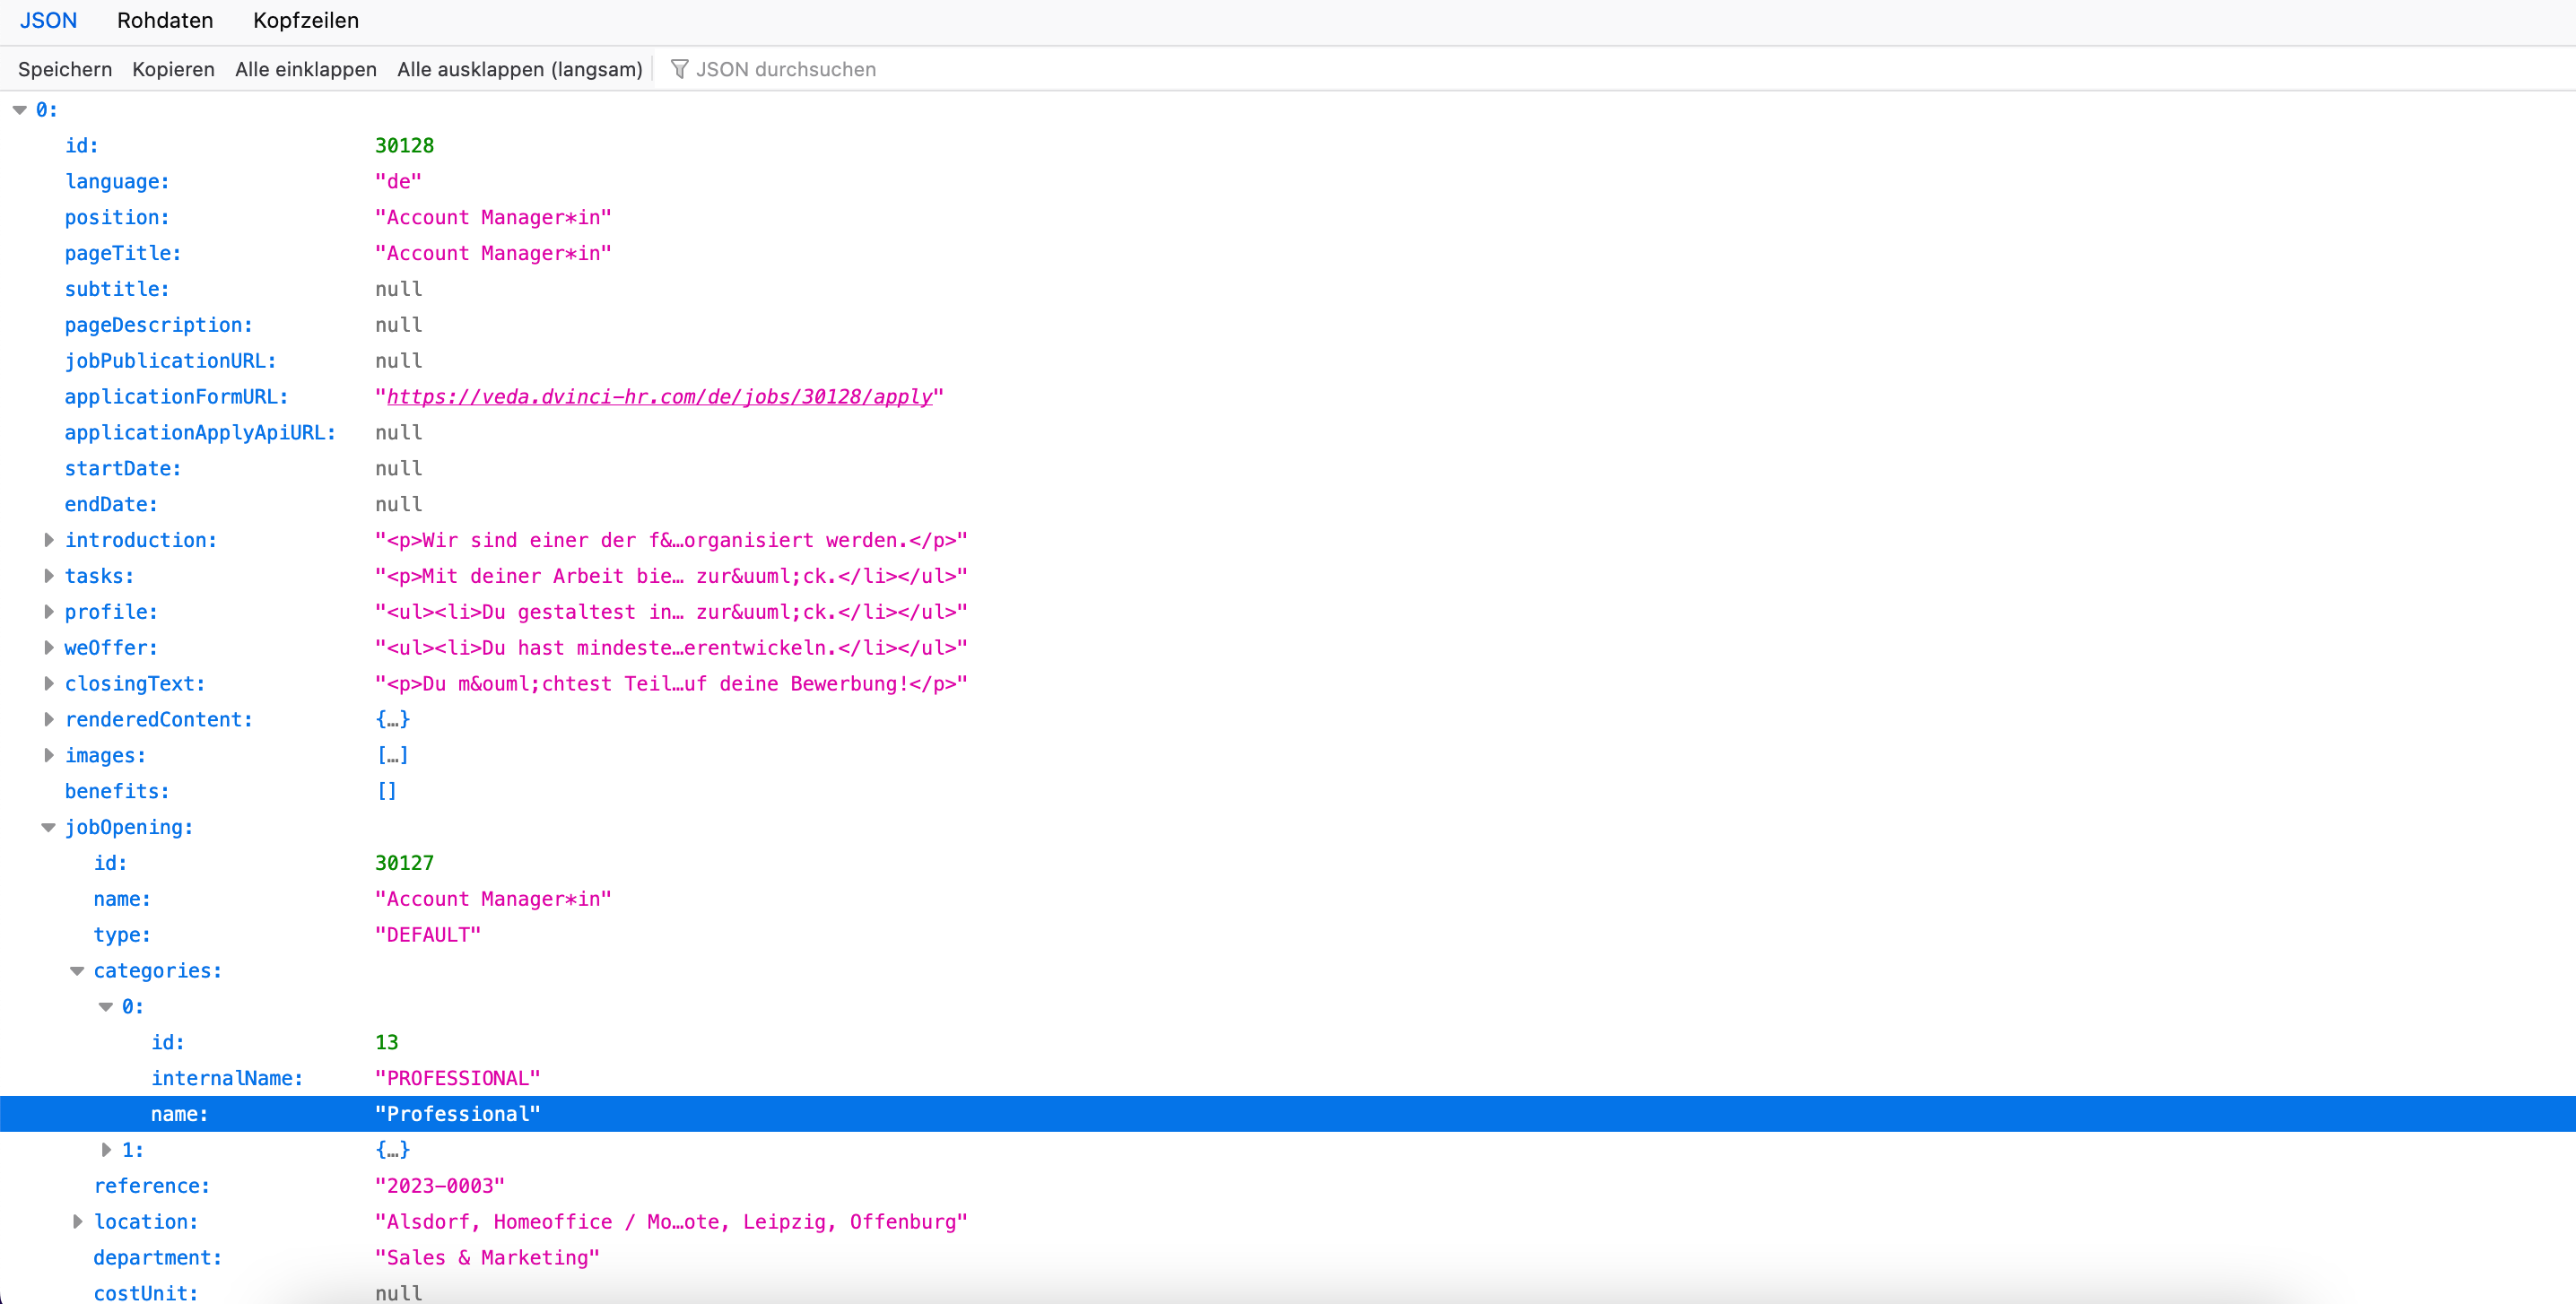The image size is (2576, 1304).
Task: Click Alle einklappen
Action: (x=306, y=69)
